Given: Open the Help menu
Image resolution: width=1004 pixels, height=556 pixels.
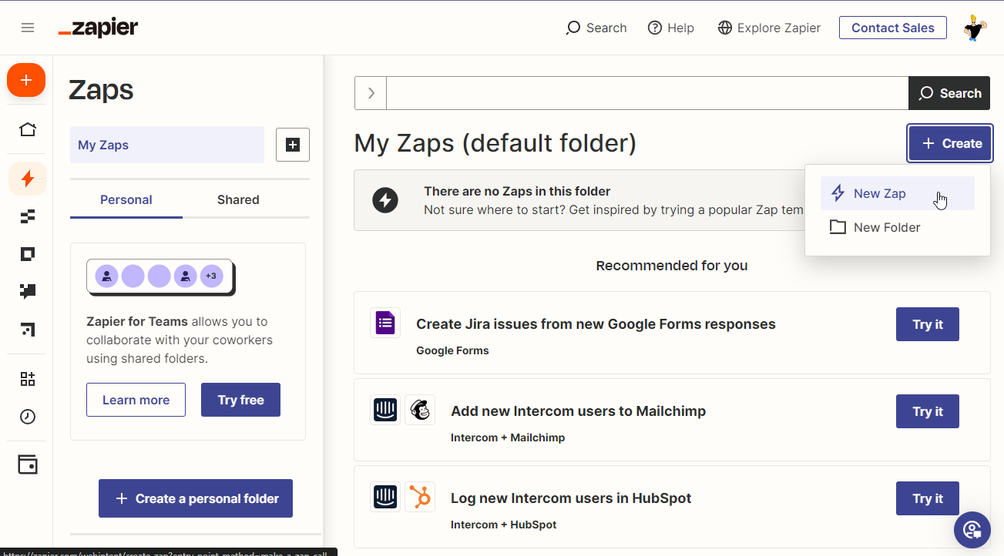Looking at the screenshot, I should [x=671, y=28].
